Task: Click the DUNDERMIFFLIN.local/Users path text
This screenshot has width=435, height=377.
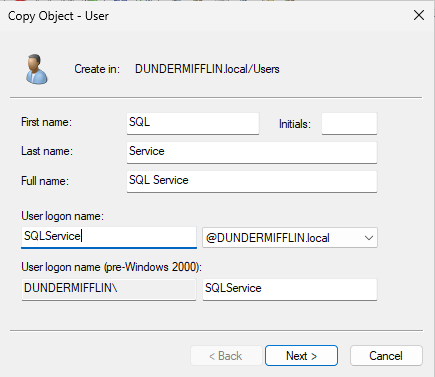Action: (207, 69)
